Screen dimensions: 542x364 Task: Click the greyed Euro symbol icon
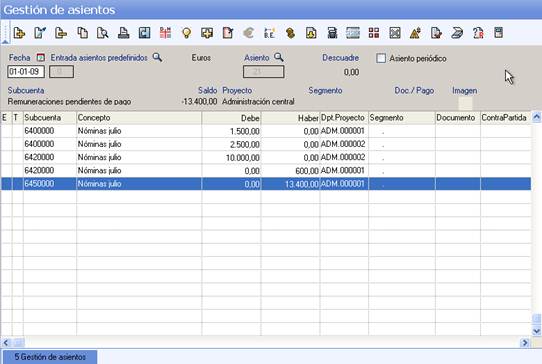point(249,33)
